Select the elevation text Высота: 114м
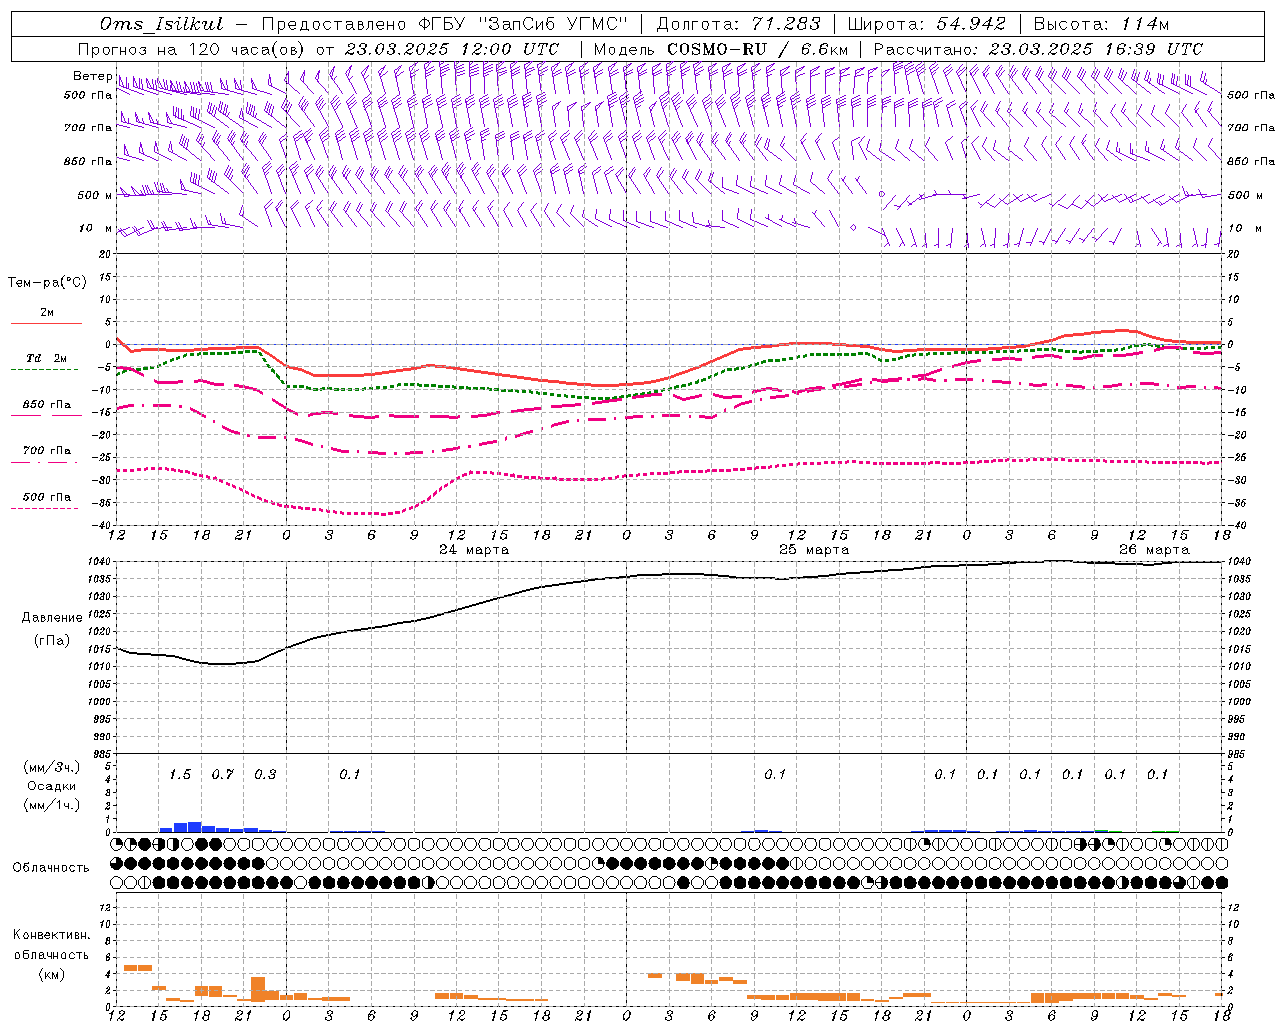 point(1101,24)
